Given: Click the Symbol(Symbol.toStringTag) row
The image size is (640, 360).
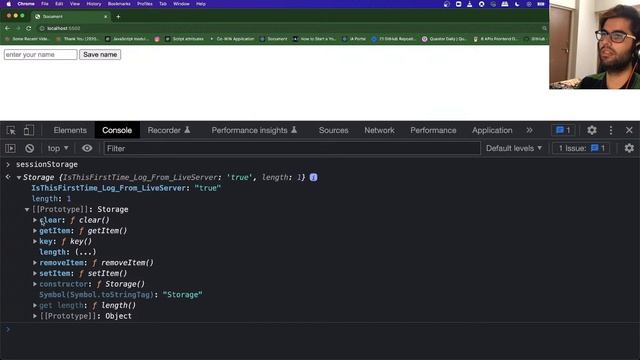Looking at the screenshot, I should point(121,295).
